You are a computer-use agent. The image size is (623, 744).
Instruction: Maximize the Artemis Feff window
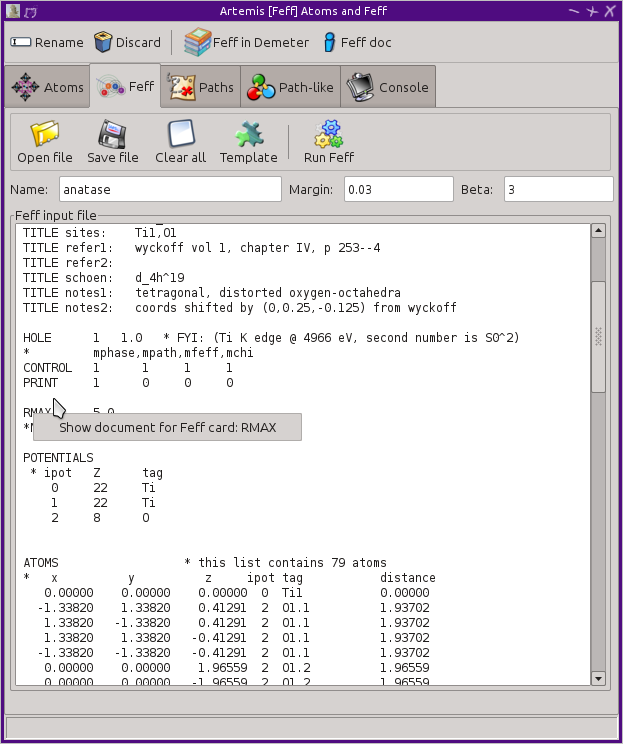coord(592,11)
